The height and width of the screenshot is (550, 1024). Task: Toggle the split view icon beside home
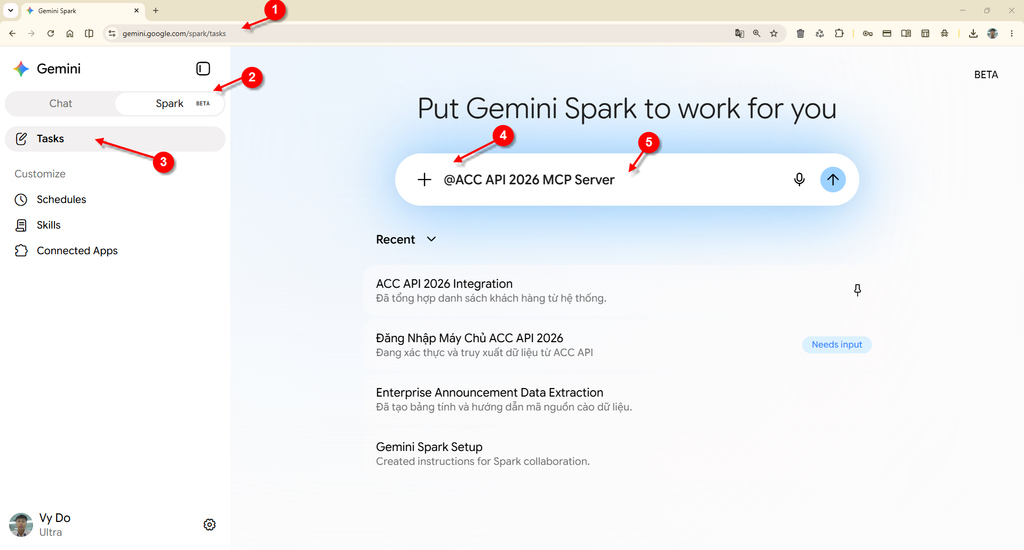pos(89,33)
